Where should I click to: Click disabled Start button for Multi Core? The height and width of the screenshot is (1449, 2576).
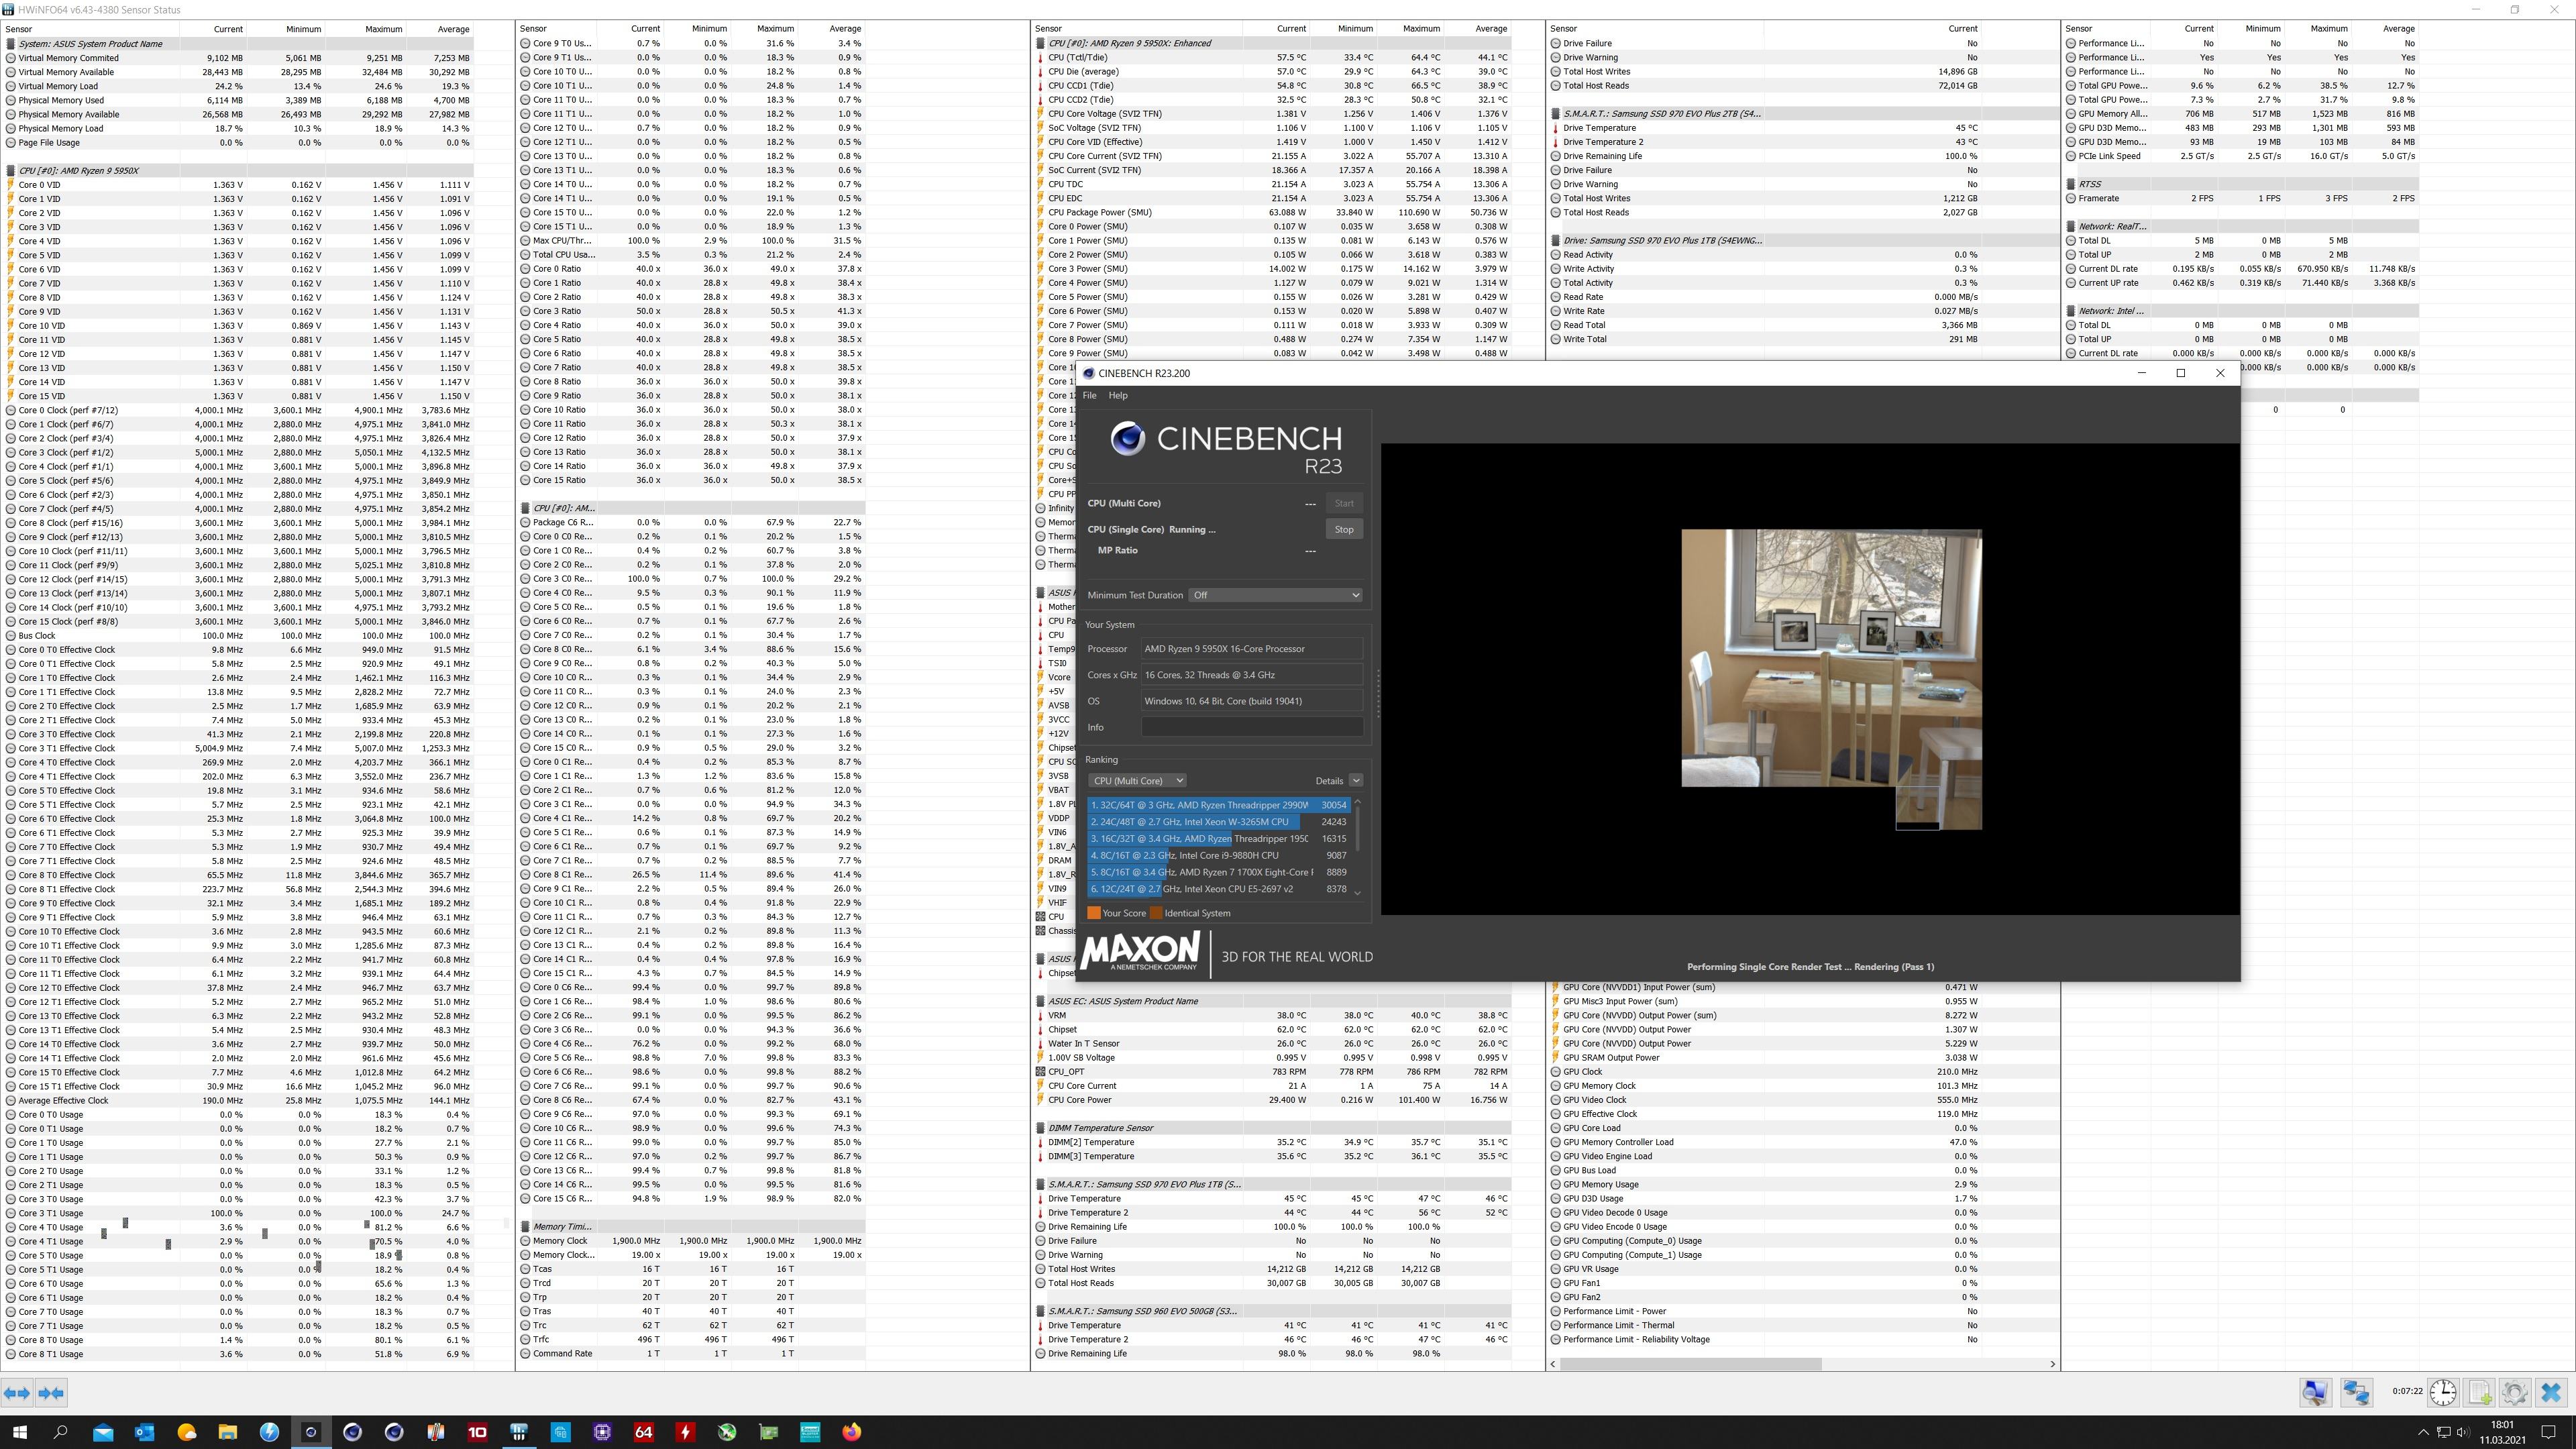click(x=1344, y=503)
